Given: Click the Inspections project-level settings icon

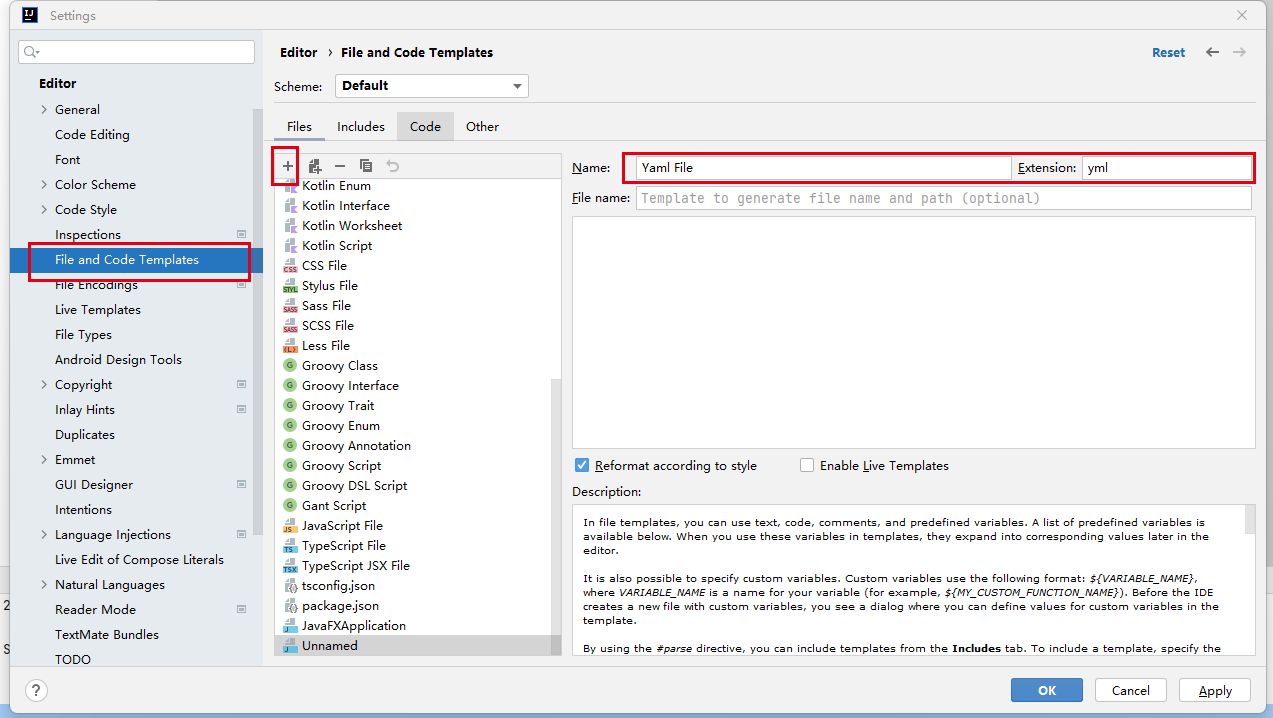Looking at the screenshot, I should coord(241,234).
